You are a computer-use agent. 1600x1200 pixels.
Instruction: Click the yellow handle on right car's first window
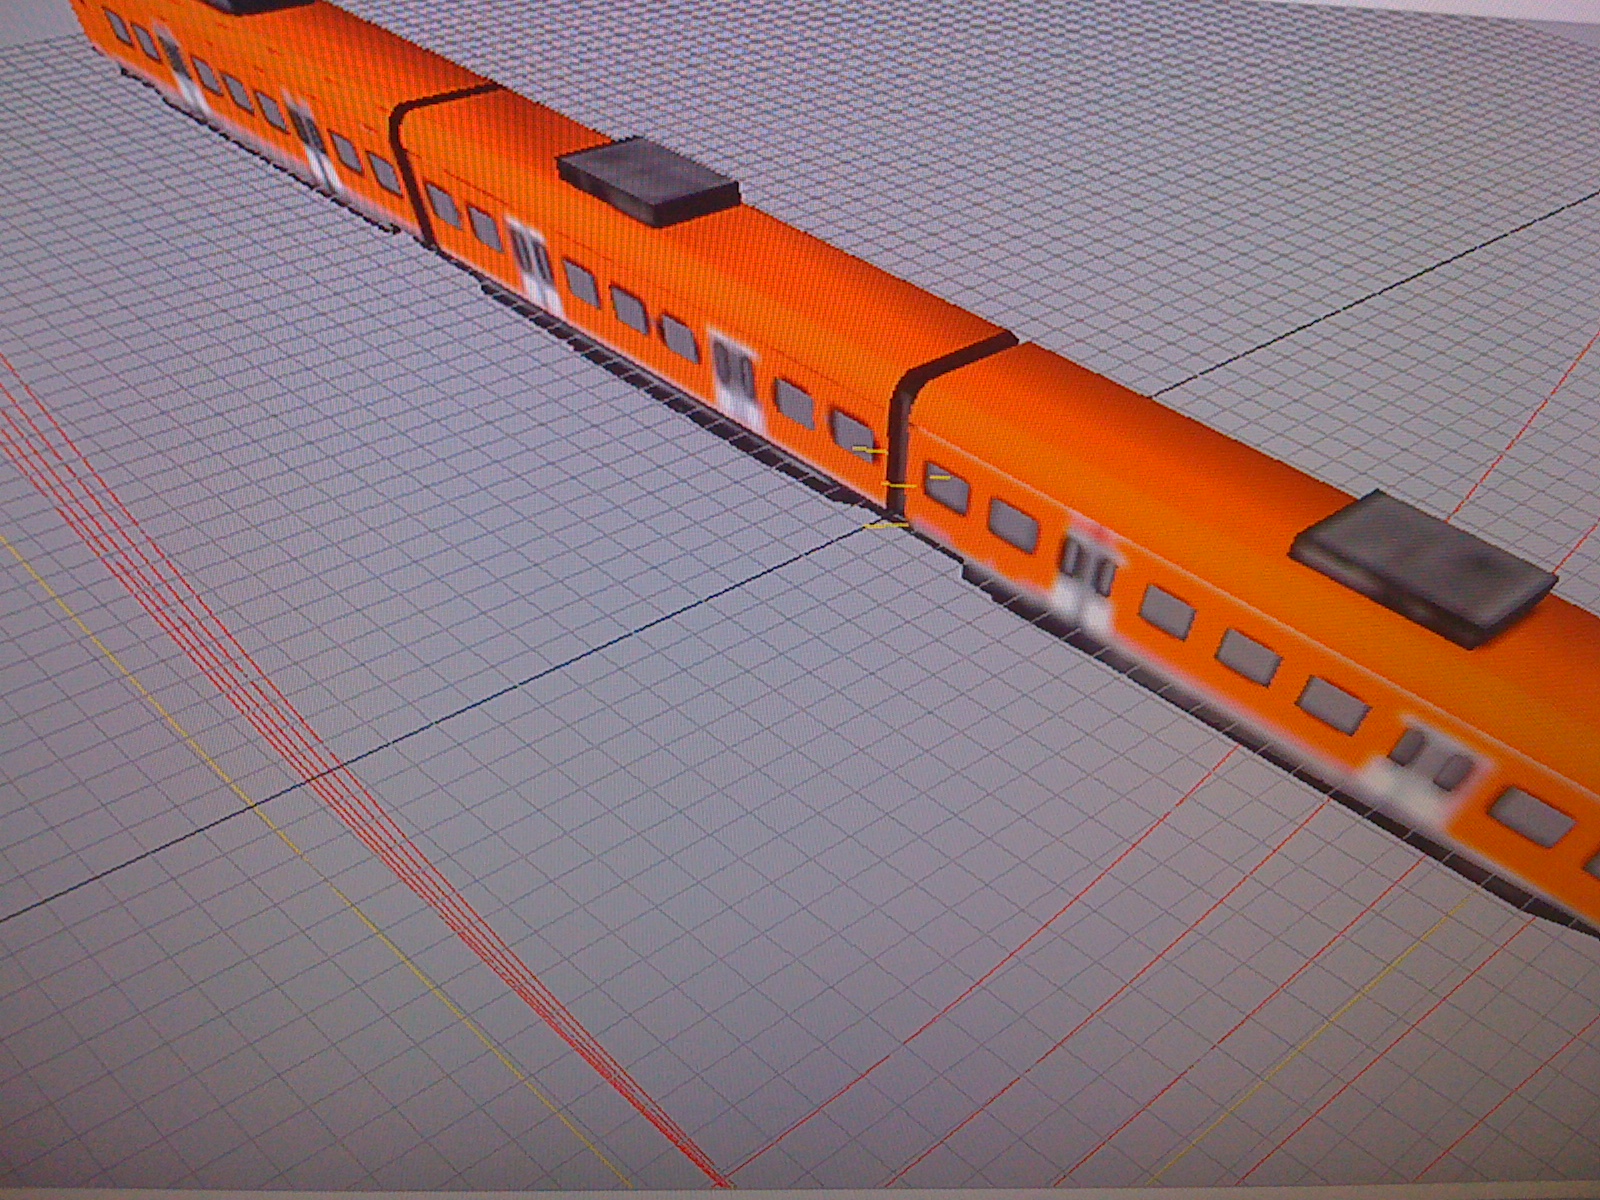(x=938, y=477)
